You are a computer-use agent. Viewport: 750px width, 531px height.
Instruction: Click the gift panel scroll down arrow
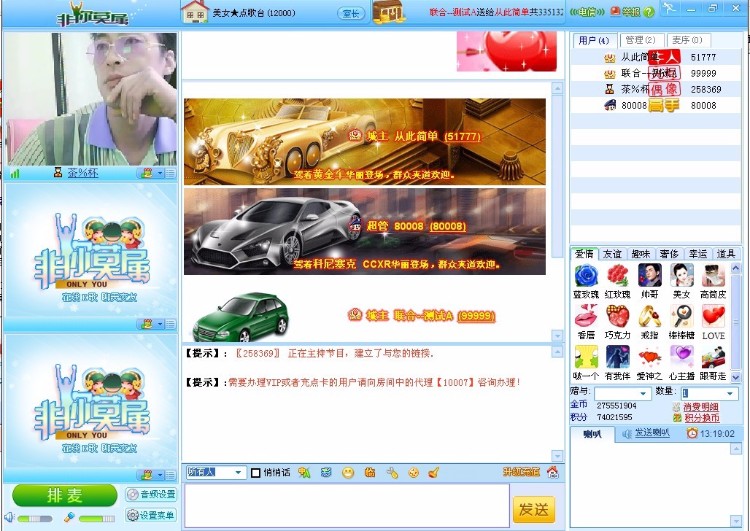[736, 377]
